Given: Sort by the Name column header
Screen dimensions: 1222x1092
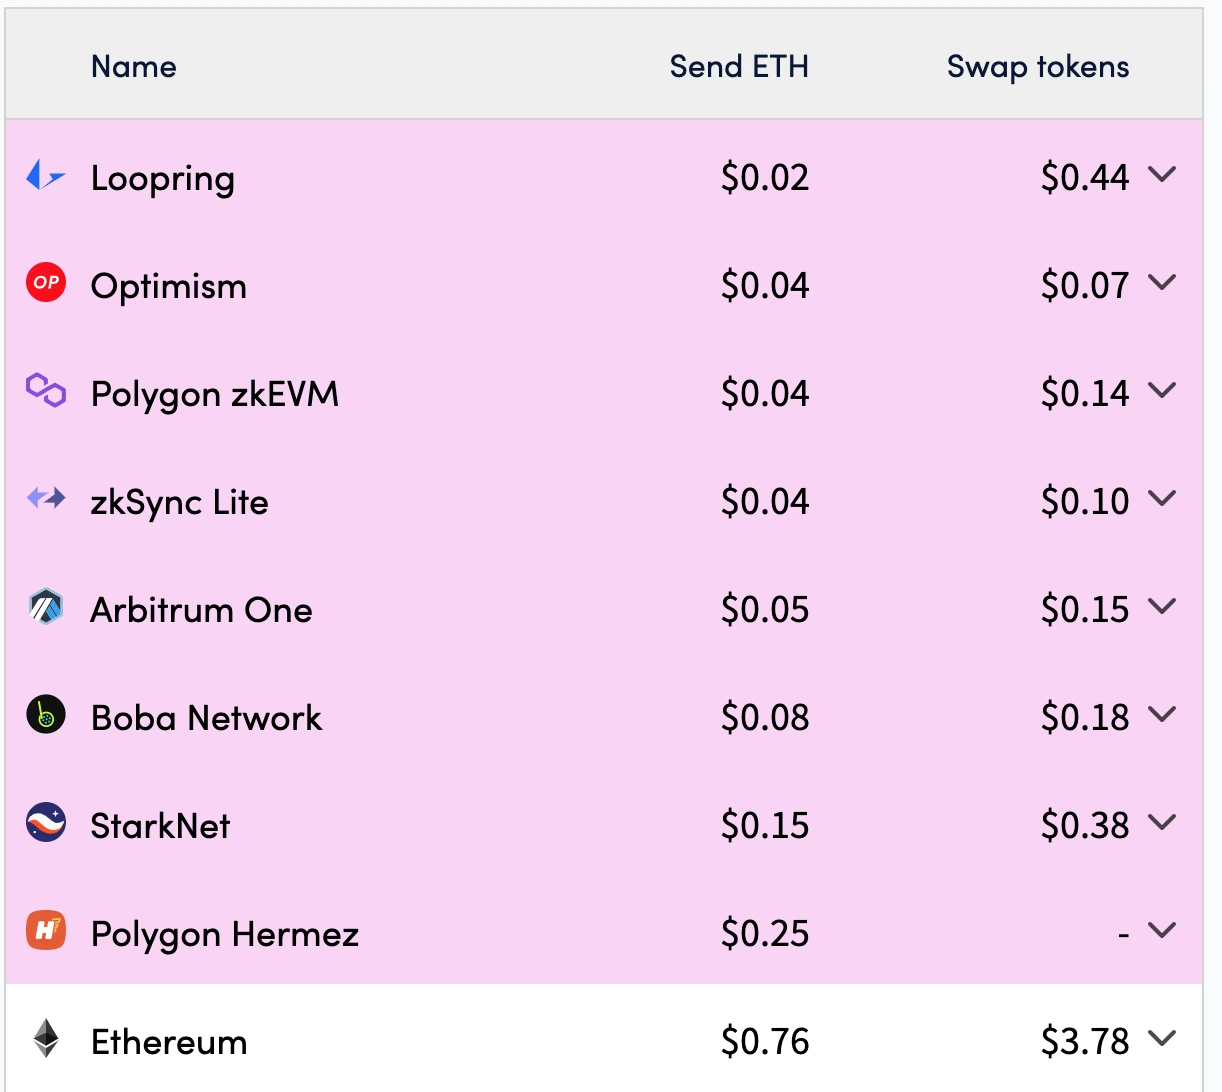Looking at the screenshot, I should [133, 67].
